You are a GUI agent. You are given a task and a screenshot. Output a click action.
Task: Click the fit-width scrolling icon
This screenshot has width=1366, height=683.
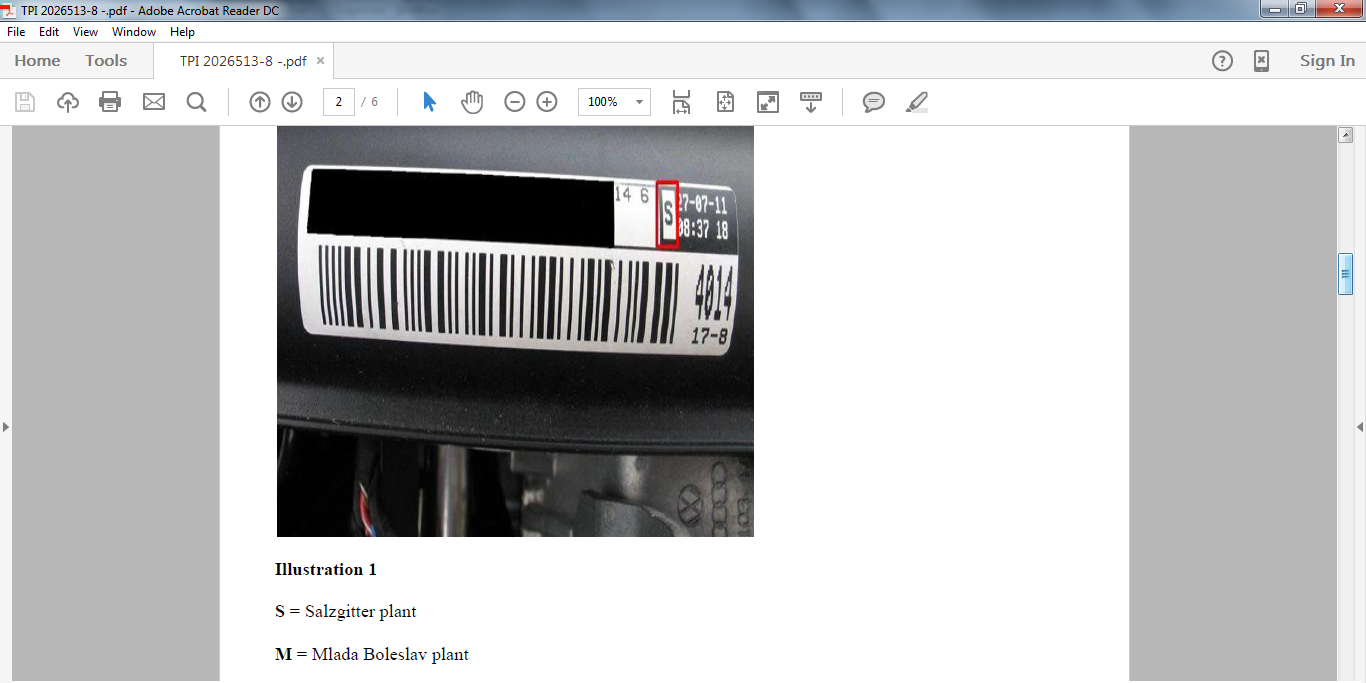pos(681,102)
